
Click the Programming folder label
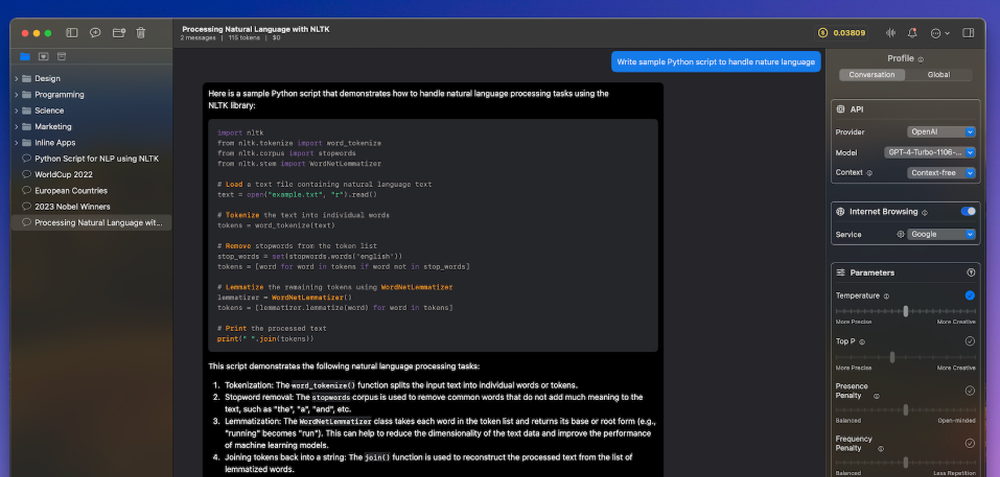point(59,94)
